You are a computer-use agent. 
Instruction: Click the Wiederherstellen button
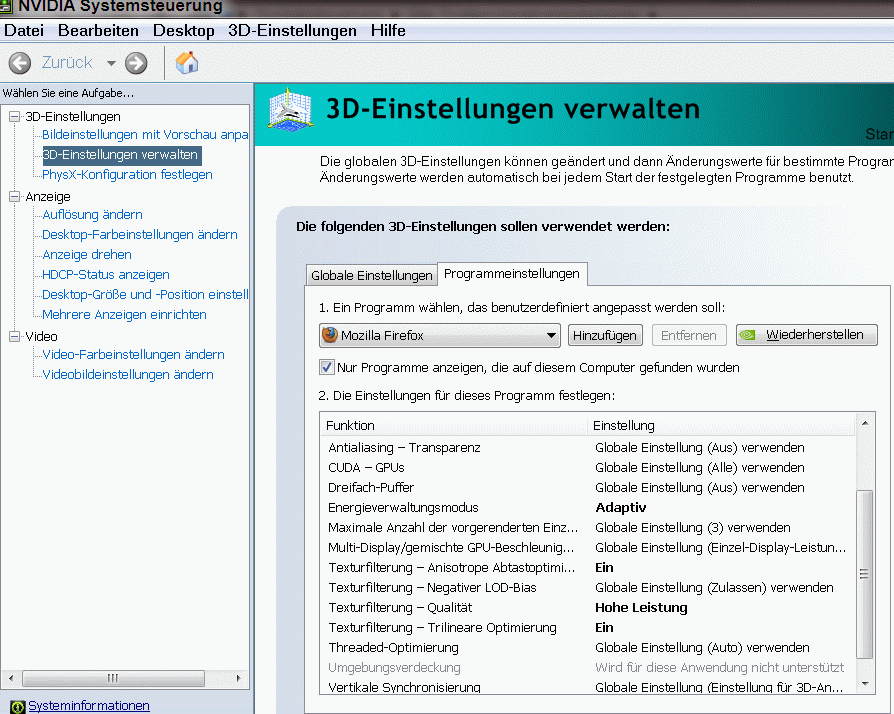[806, 335]
